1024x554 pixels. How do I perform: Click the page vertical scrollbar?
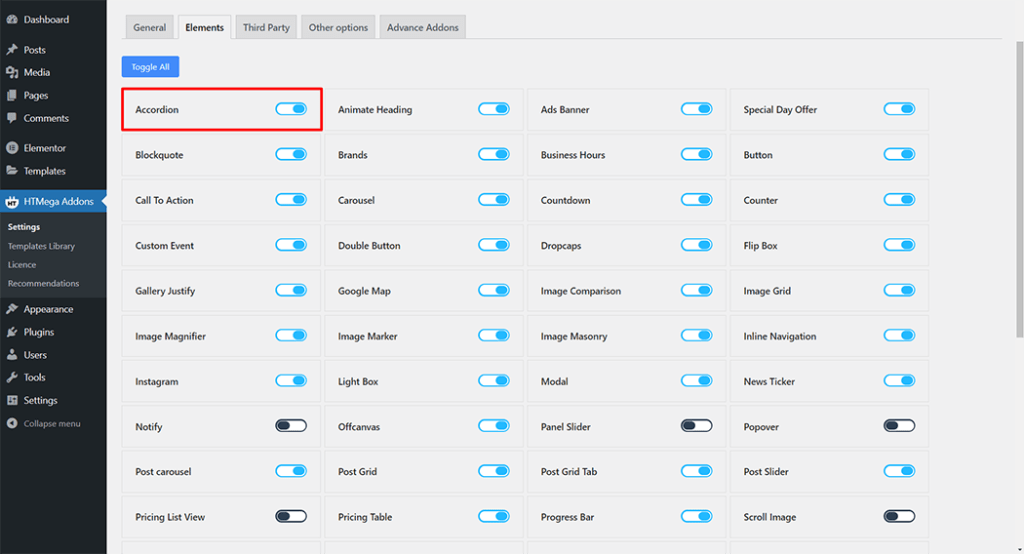pos(1019,189)
